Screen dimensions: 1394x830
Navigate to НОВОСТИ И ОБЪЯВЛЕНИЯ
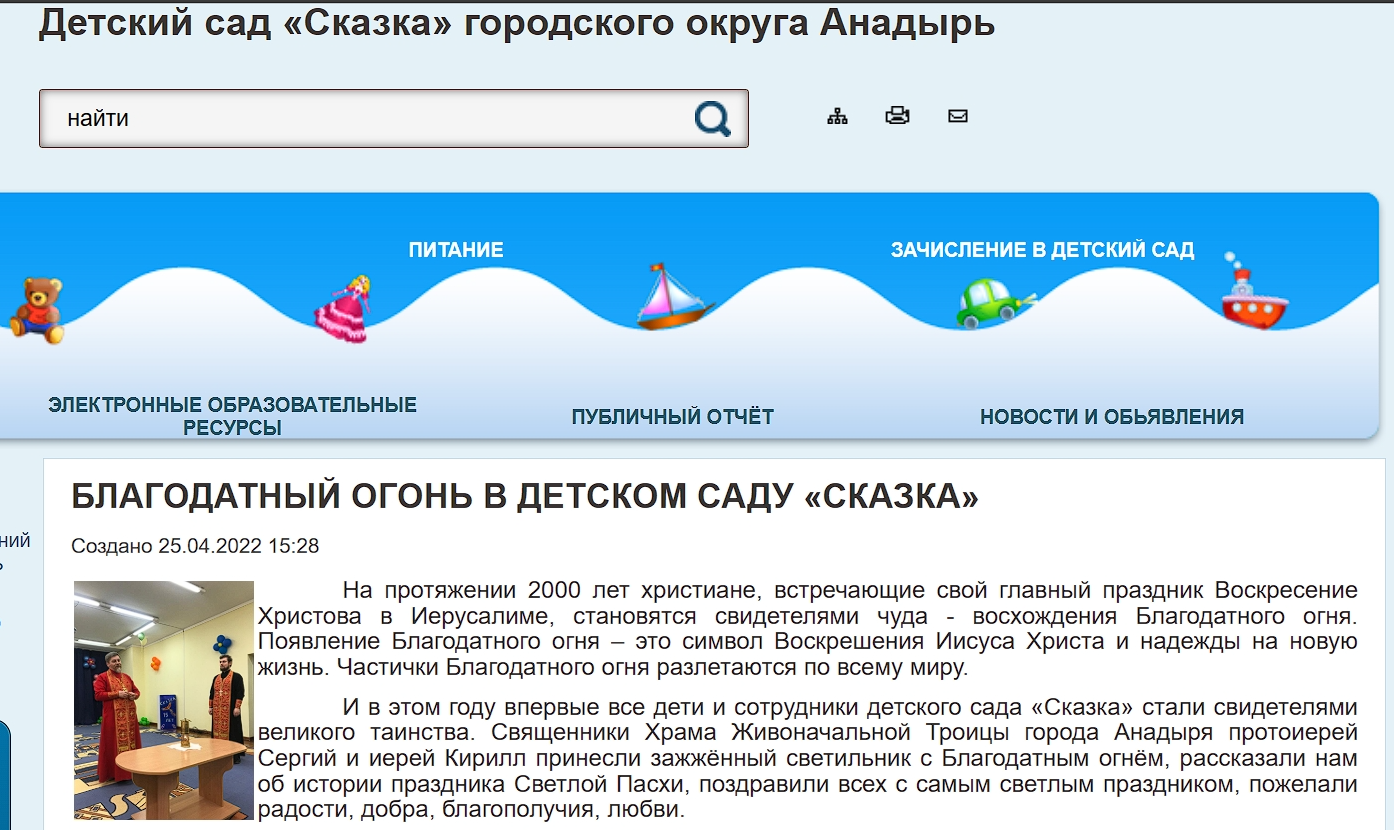tap(1112, 417)
